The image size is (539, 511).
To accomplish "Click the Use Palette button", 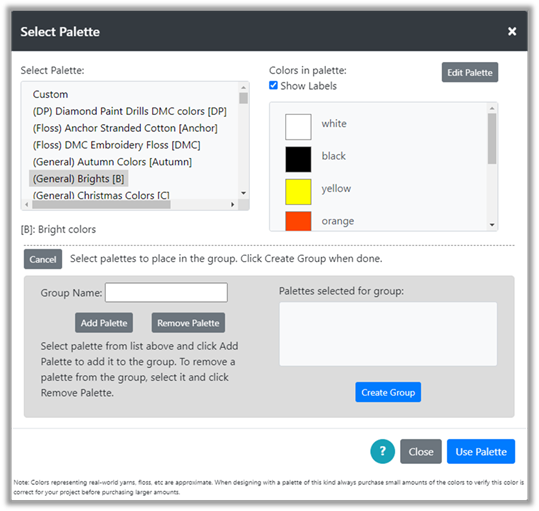I will click(x=481, y=452).
